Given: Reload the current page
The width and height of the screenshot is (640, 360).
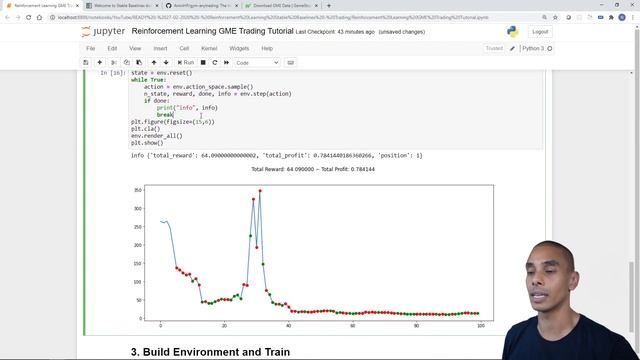Looking at the screenshot, I should [x=29, y=18].
